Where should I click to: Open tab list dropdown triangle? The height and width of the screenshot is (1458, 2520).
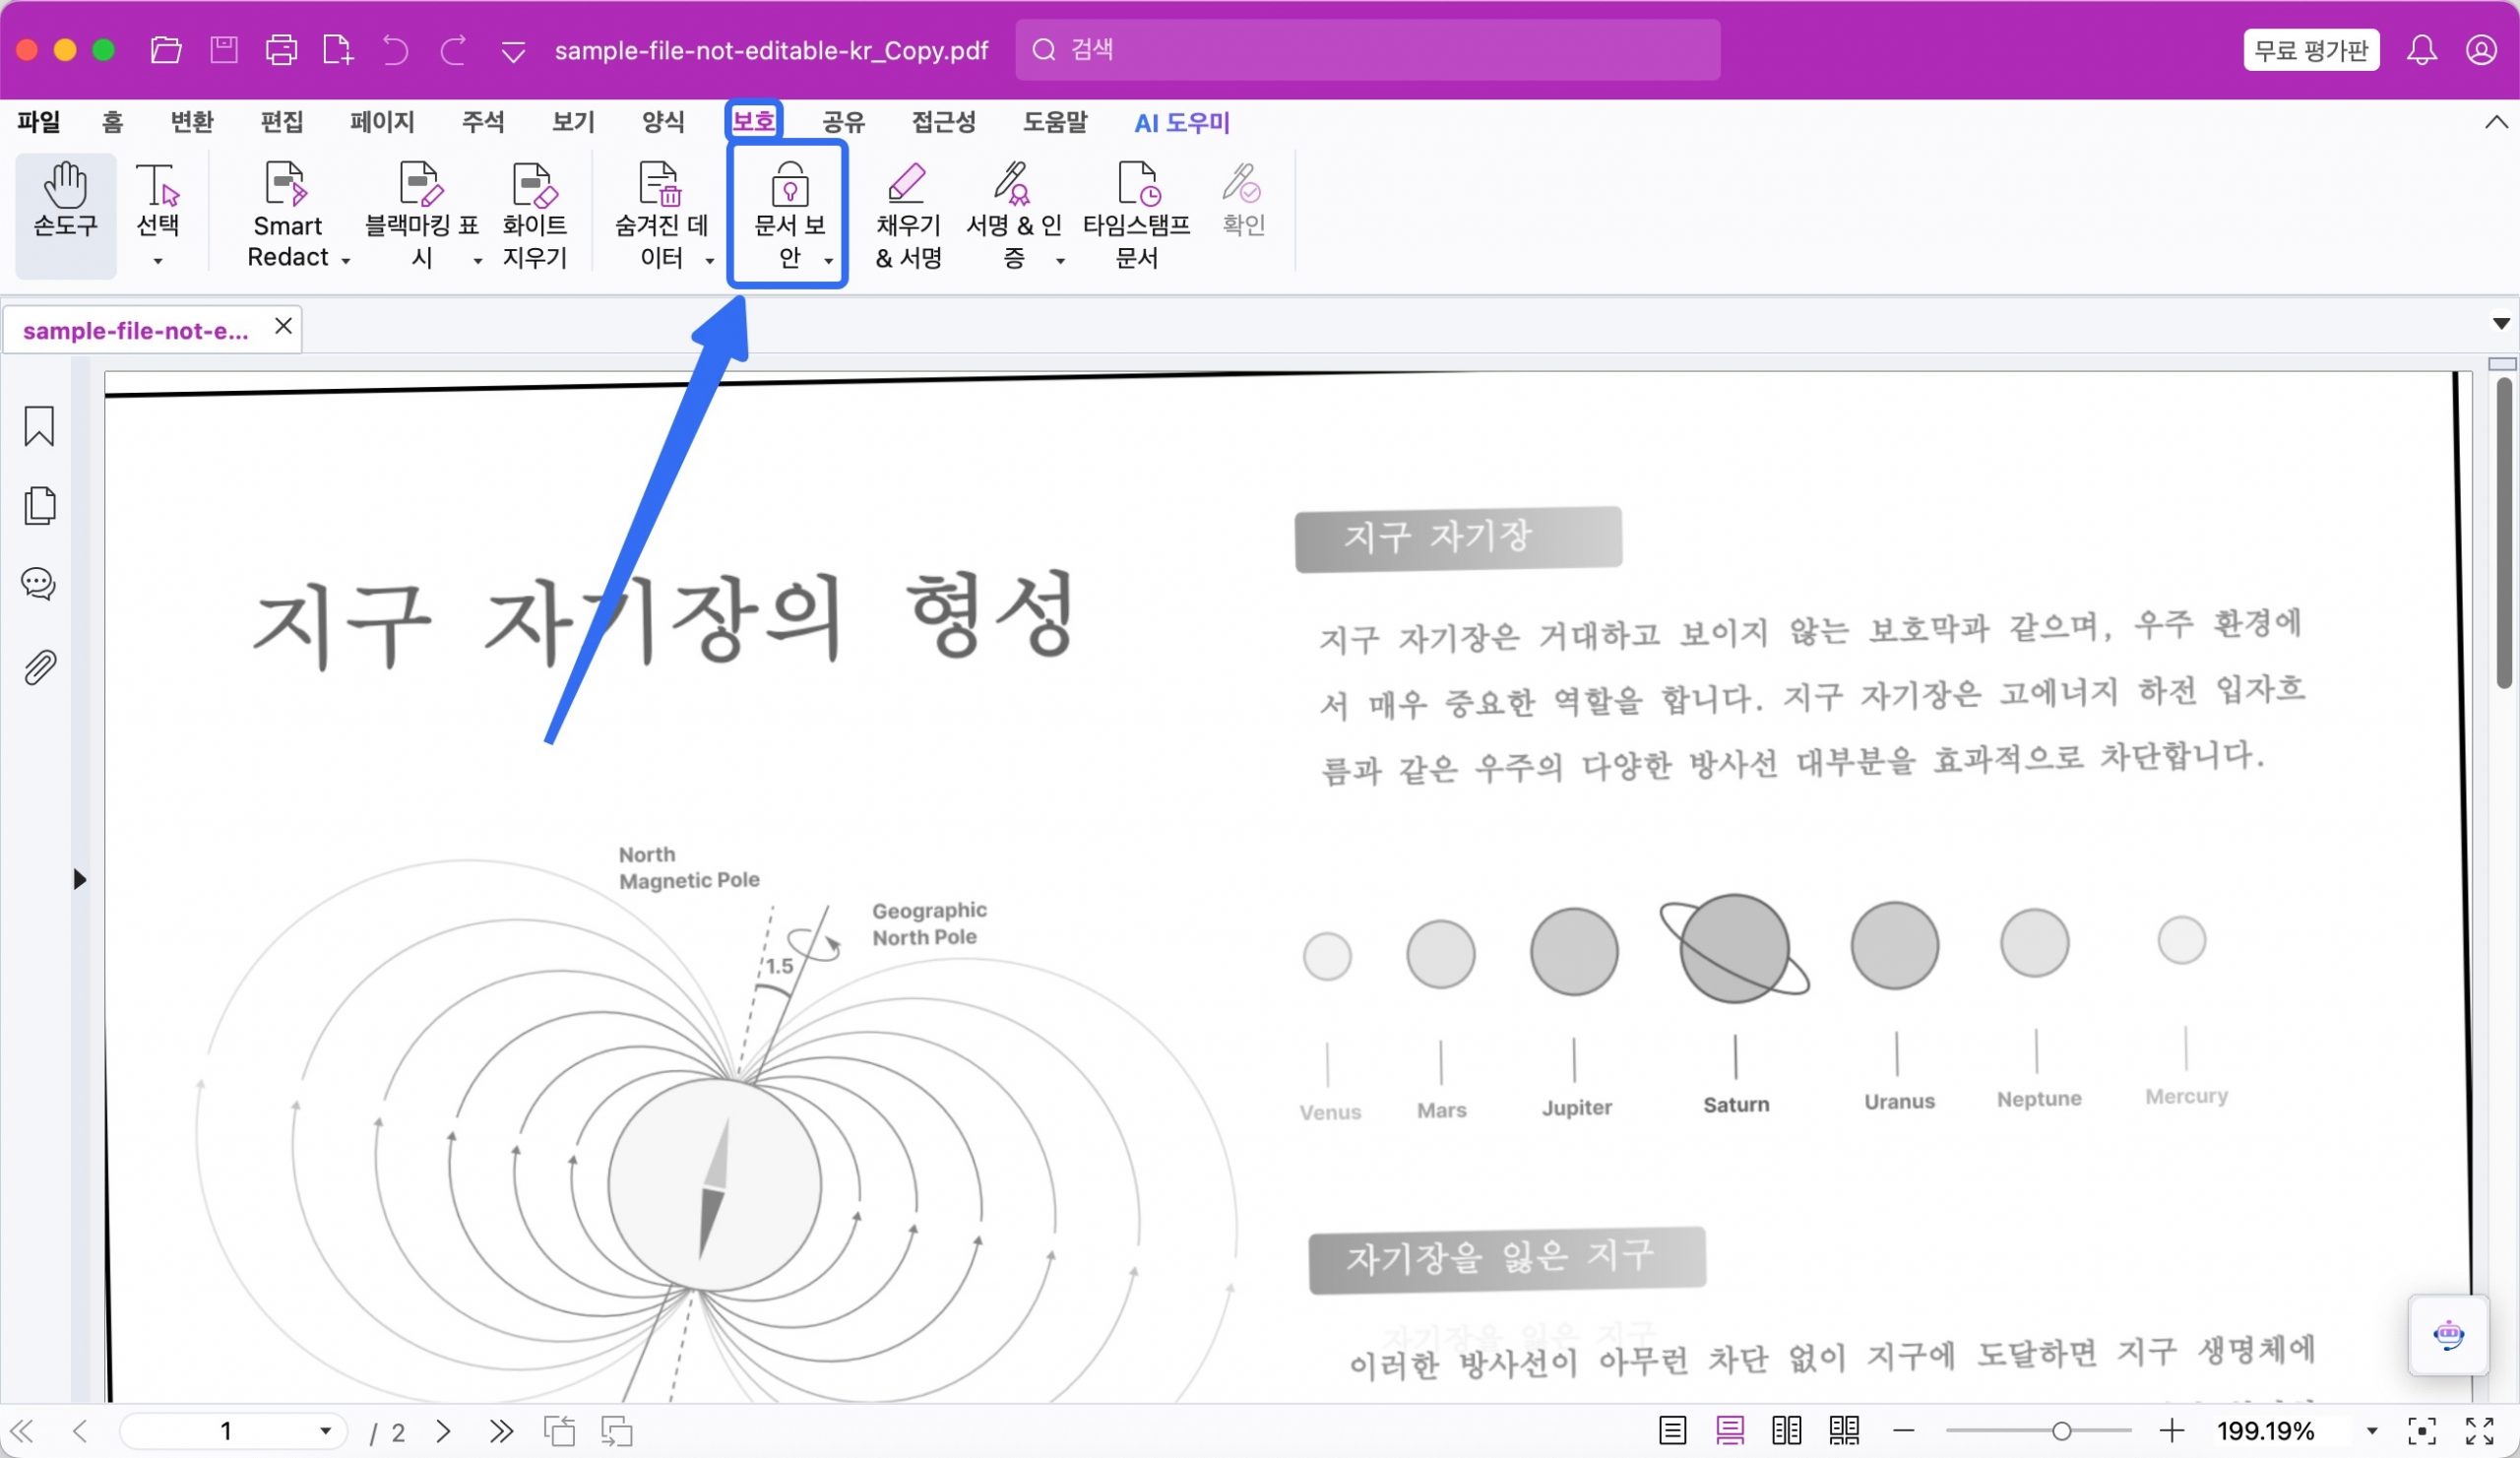pyautogui.click(x=2500, y=323)
